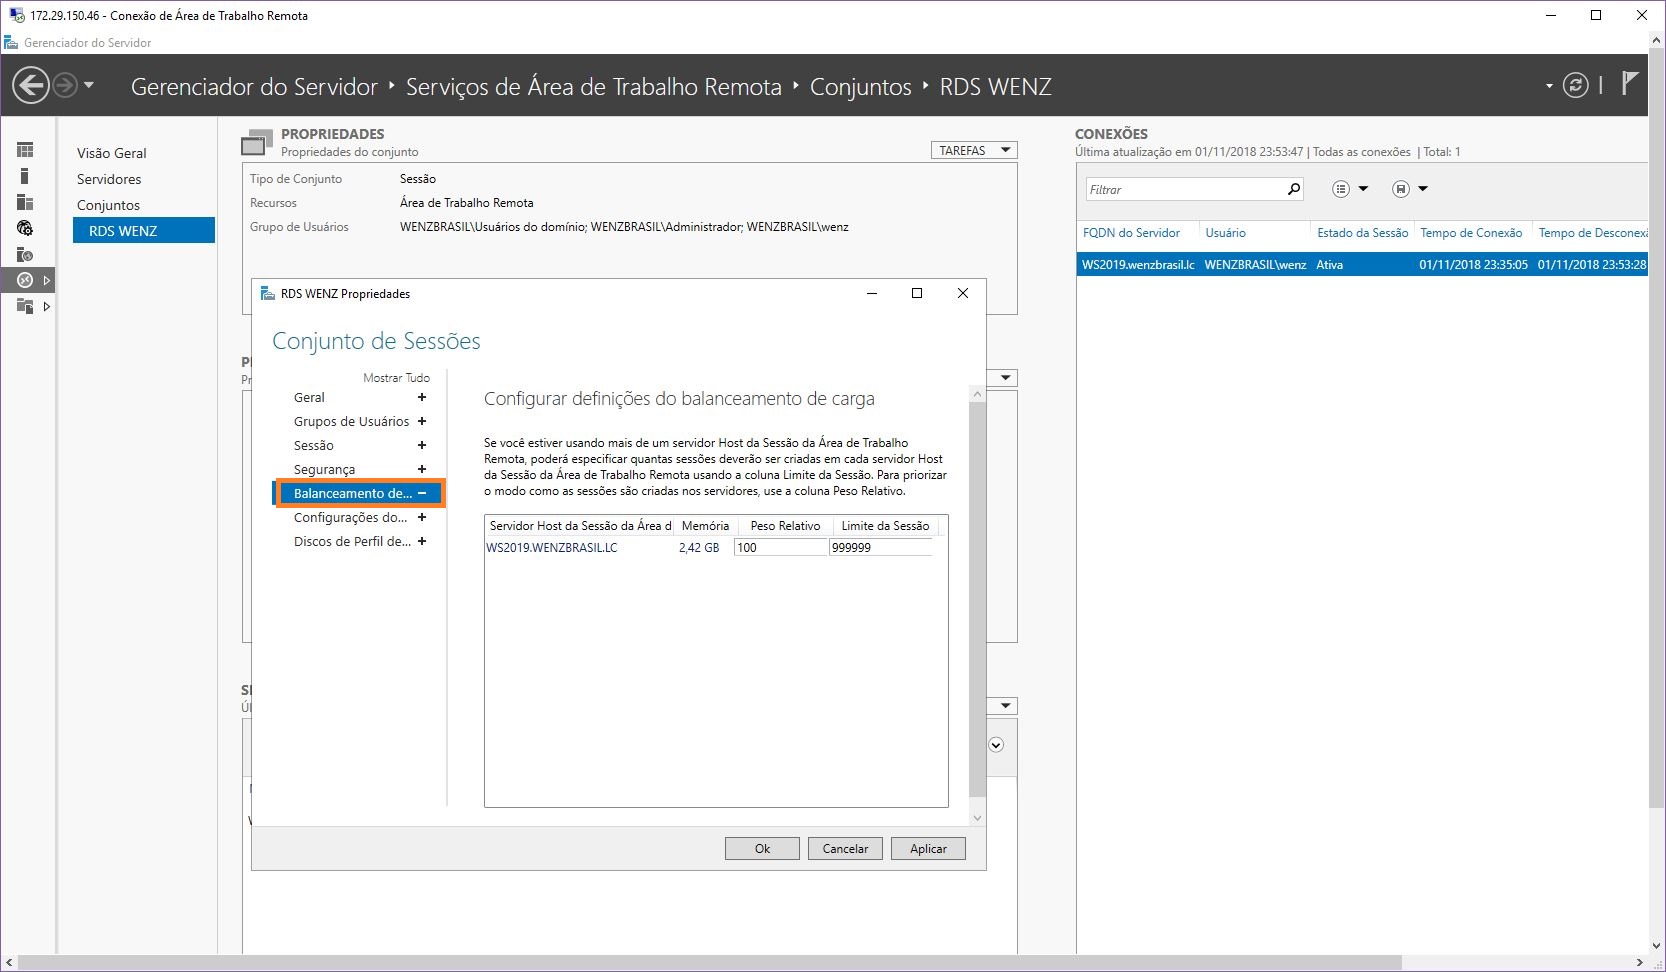
Task: Select RDS WENZ in the navigation pane
Action: (144, 230)
